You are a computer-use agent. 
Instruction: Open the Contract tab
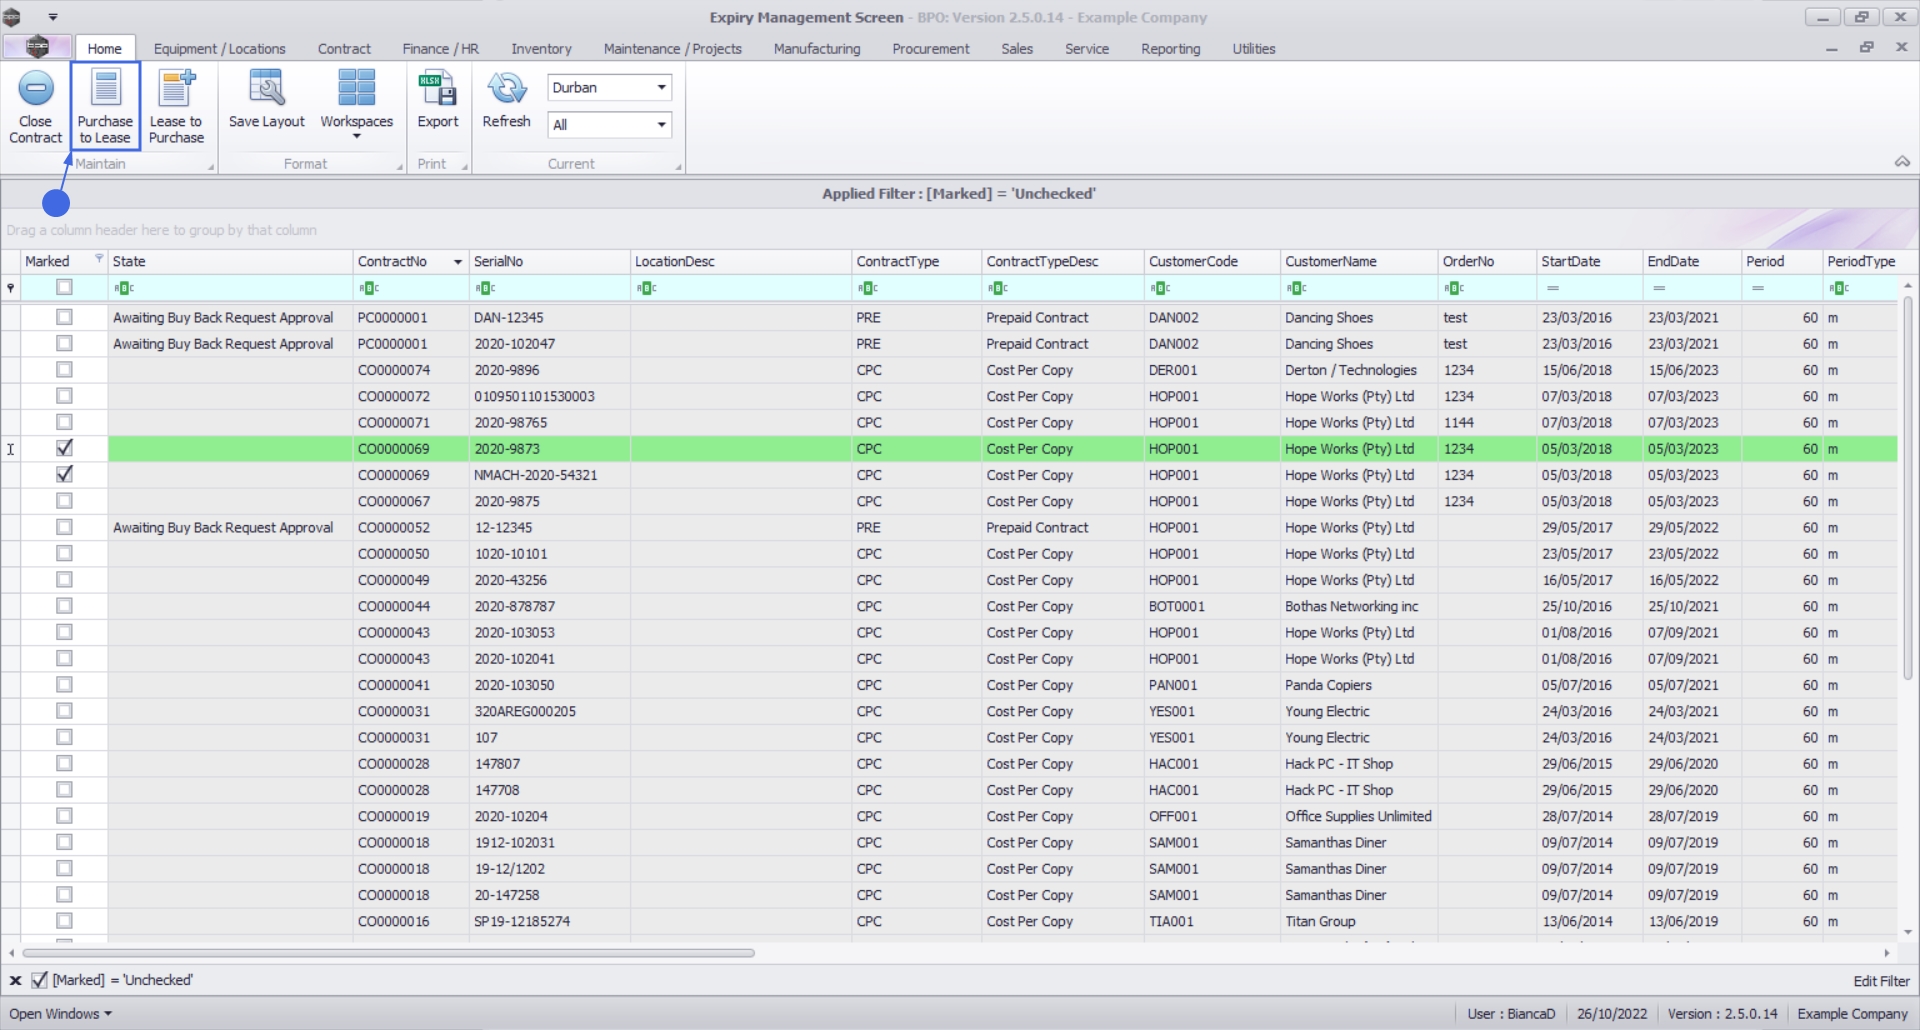coord(344,48)
